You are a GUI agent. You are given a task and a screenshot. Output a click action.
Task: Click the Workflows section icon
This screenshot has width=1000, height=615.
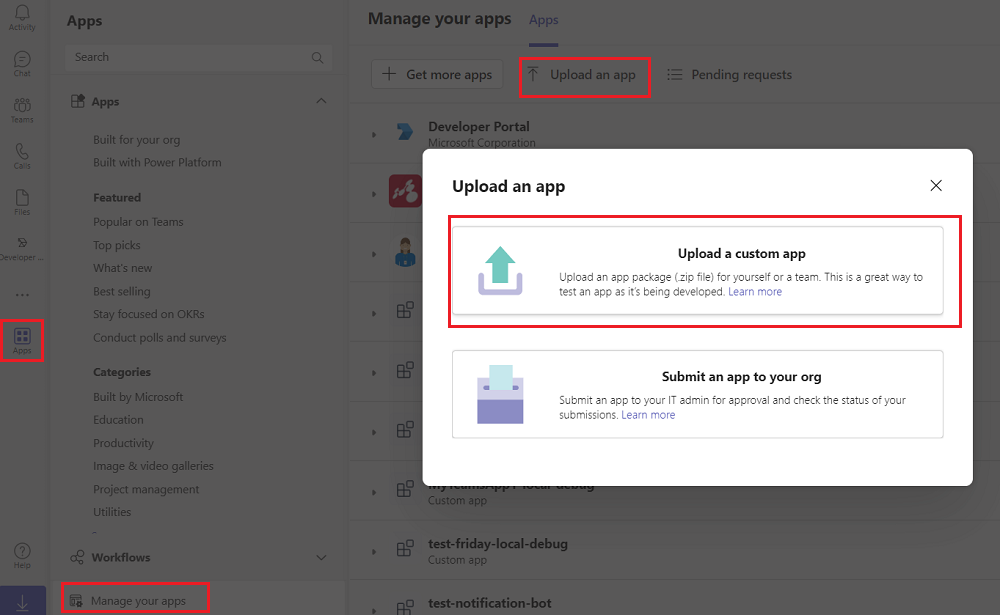pos(77,558)
